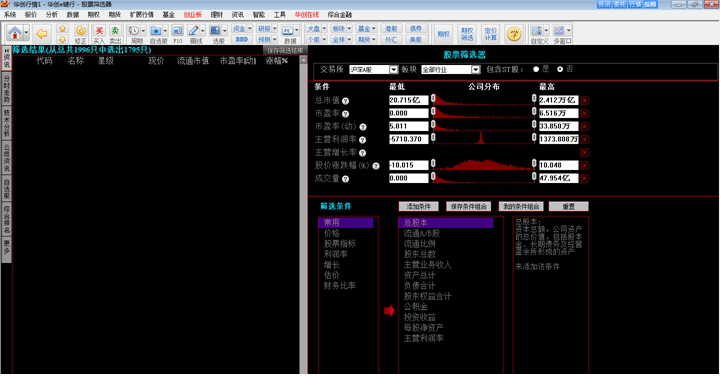Select 是 for 包含ST股

[536, 69]
